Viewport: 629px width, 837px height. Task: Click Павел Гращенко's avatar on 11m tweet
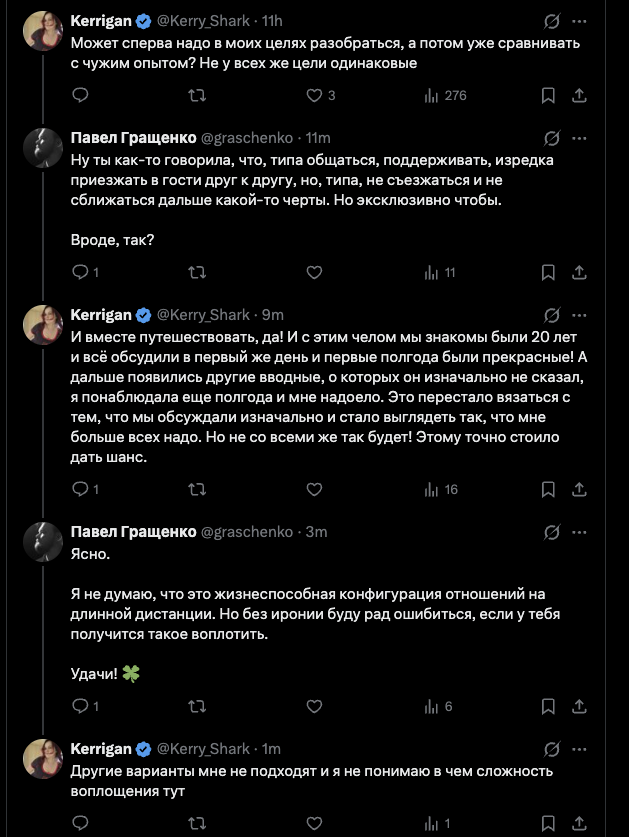(x=45, y=148)
